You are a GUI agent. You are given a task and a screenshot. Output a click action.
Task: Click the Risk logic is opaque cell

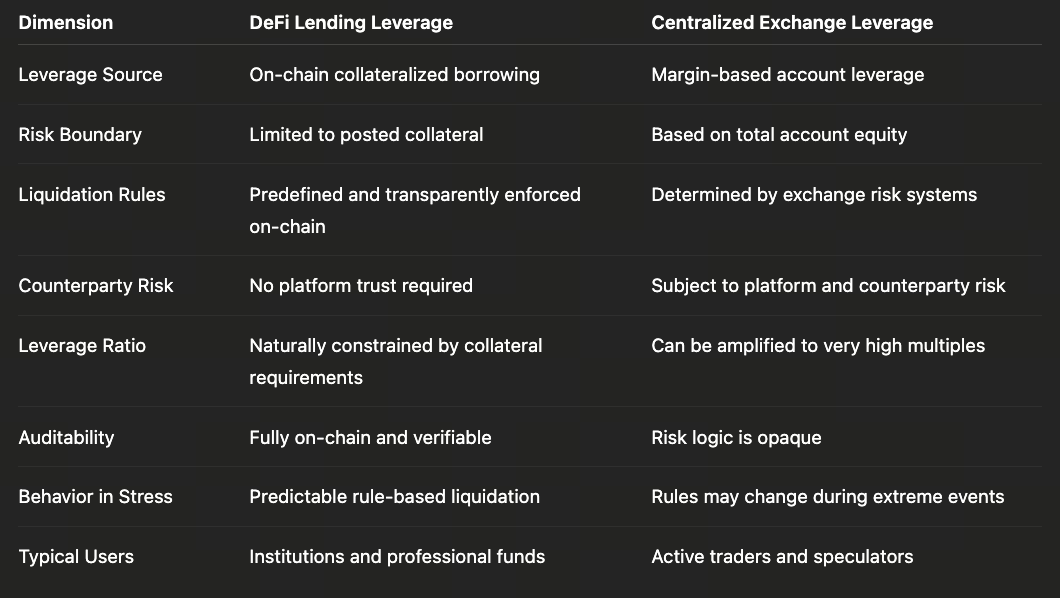736,437
